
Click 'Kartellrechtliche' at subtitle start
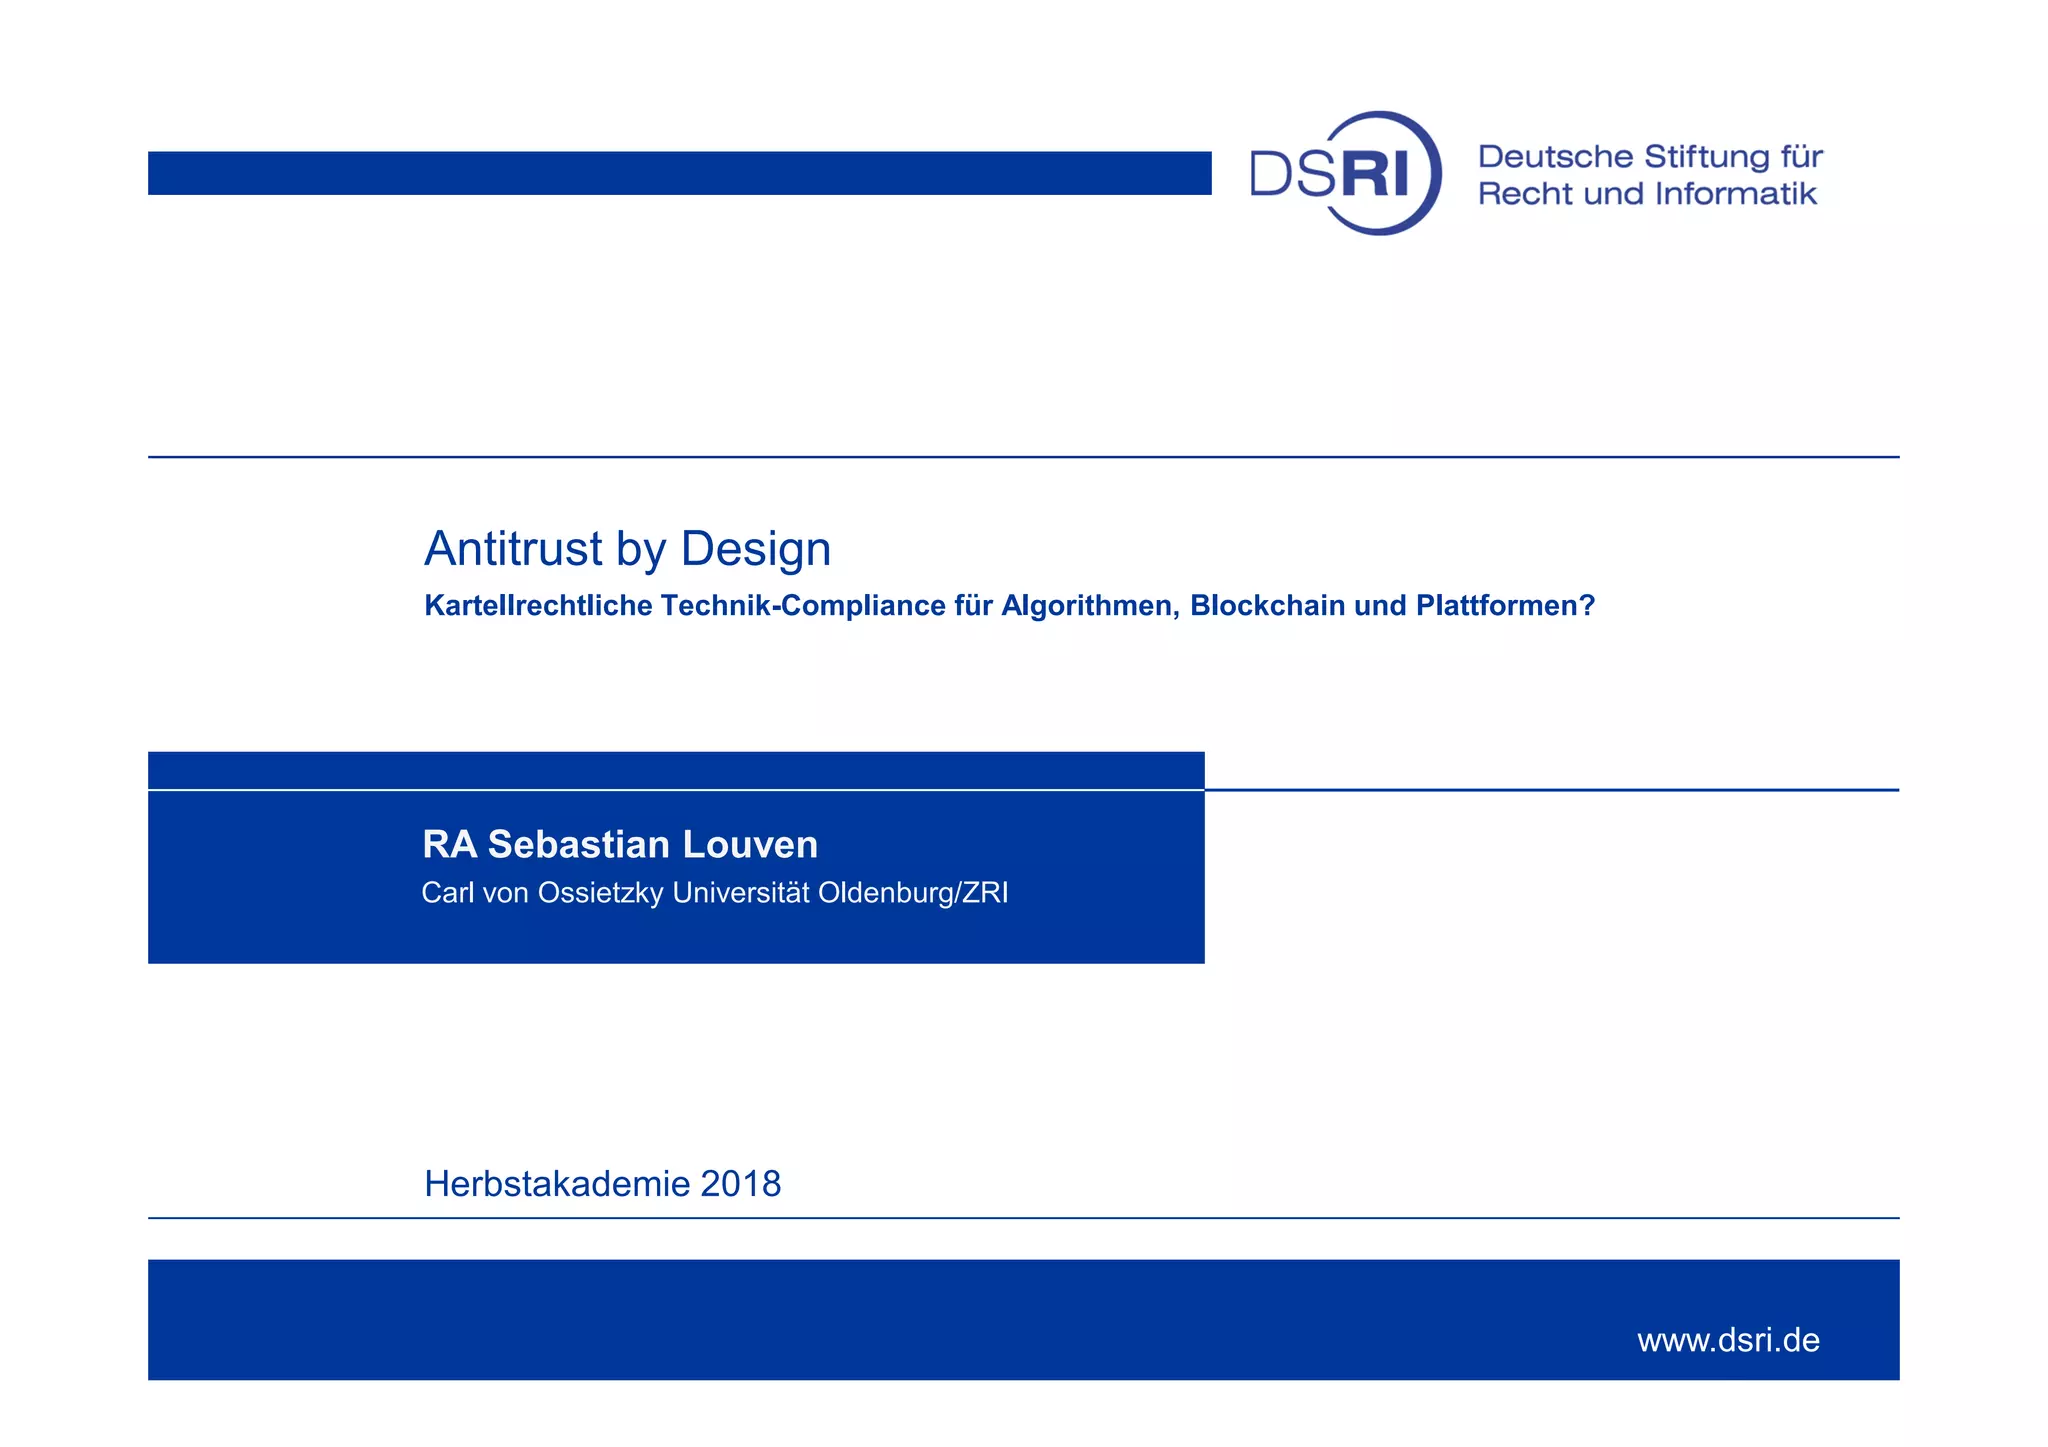[538, 606]
